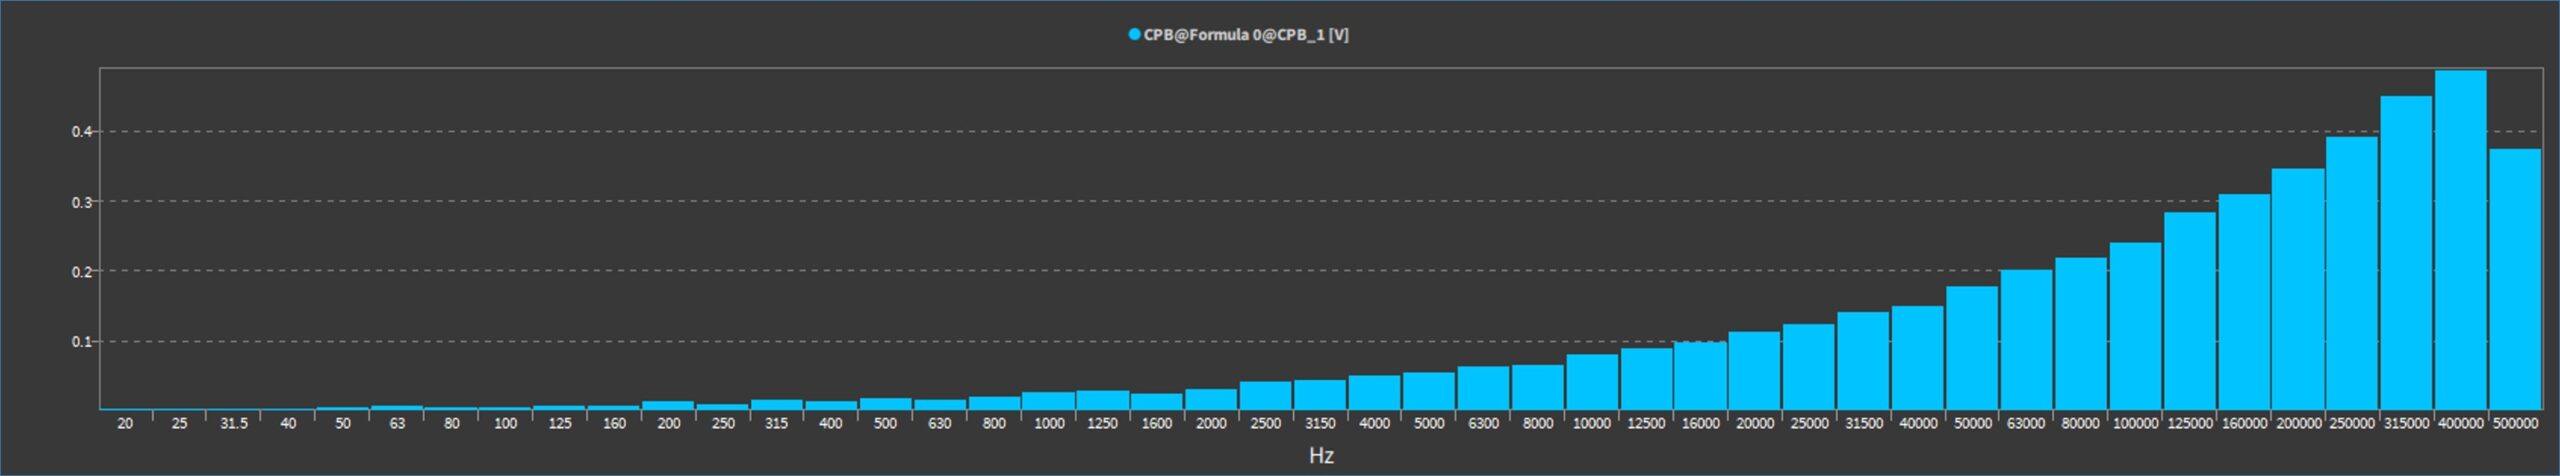Select the 500000 Hz bar
This screenshot has height=476, width=2560.
click(x=2514, y=280)
